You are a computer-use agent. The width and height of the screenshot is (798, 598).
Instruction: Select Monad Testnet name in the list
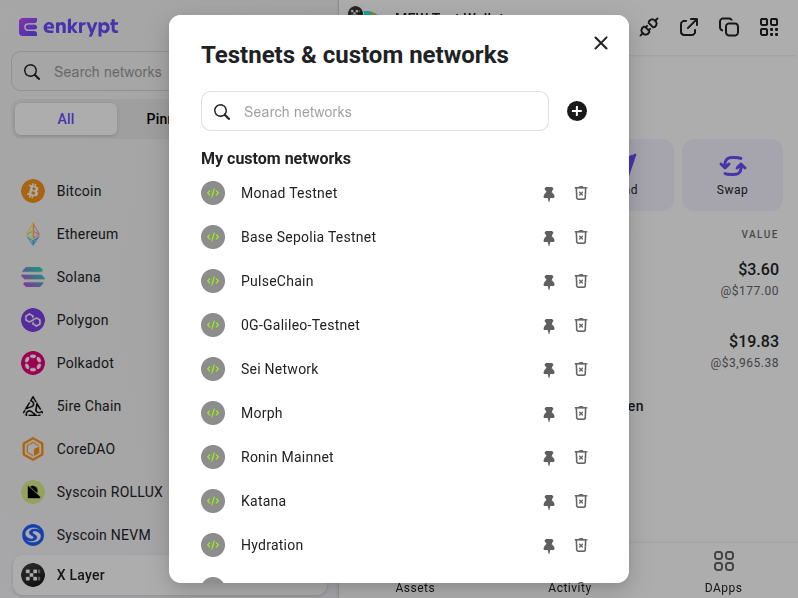(x=289, y=193)
